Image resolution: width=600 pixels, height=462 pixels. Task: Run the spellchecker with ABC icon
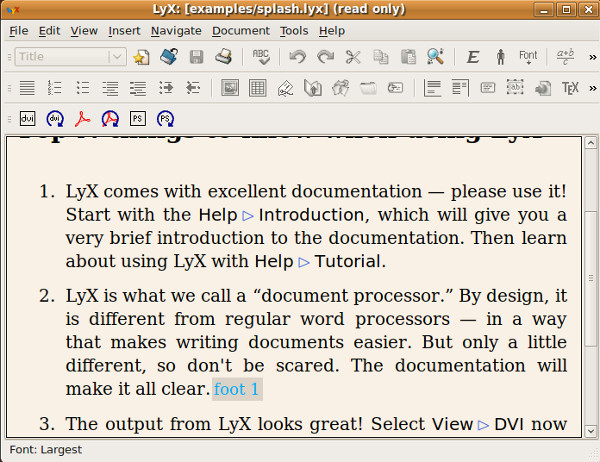[261, 57]
